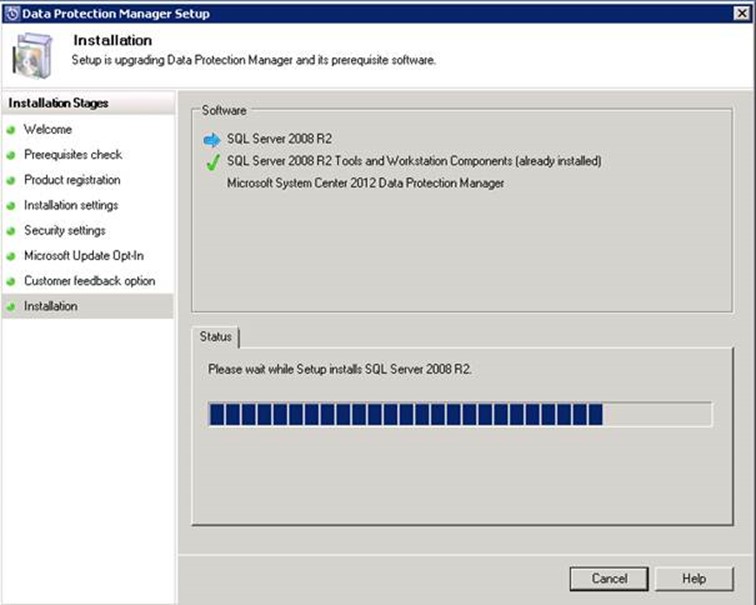Click 'SQL Server 2008 R2 Tools and Workstation Components' entry
This screenshot has height=605, width=756.
point(414,161)
